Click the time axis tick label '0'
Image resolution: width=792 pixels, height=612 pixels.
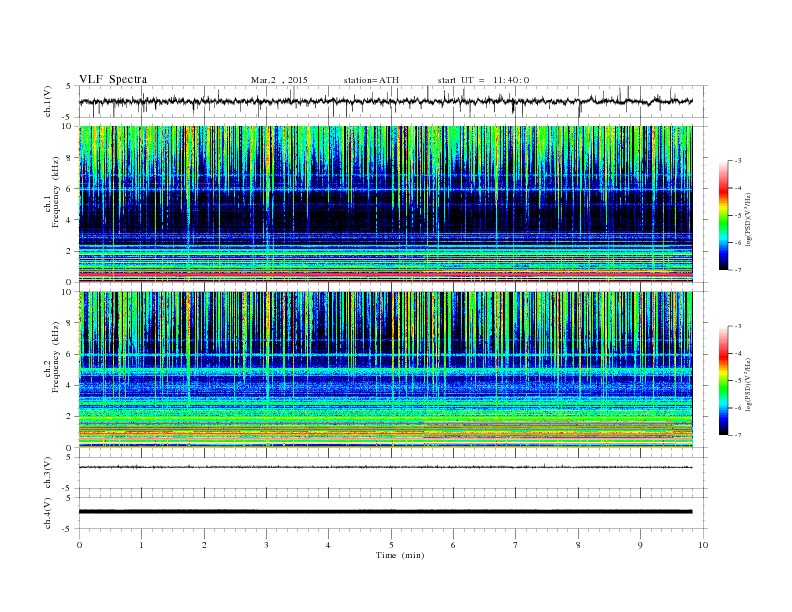(x=79, y=545)
